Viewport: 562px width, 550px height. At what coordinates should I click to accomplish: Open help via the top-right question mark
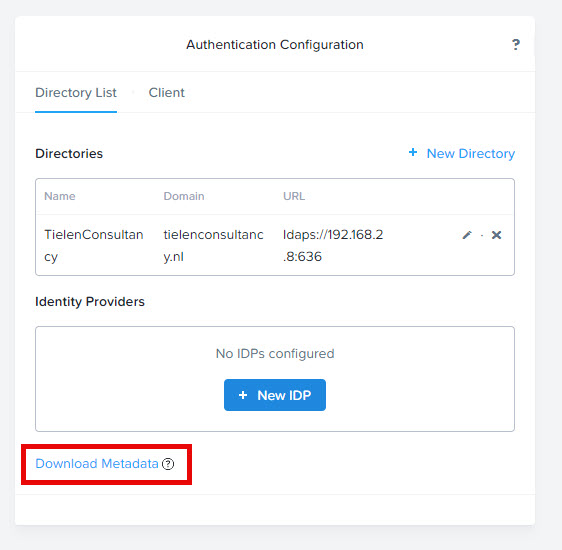pos(515,44)
